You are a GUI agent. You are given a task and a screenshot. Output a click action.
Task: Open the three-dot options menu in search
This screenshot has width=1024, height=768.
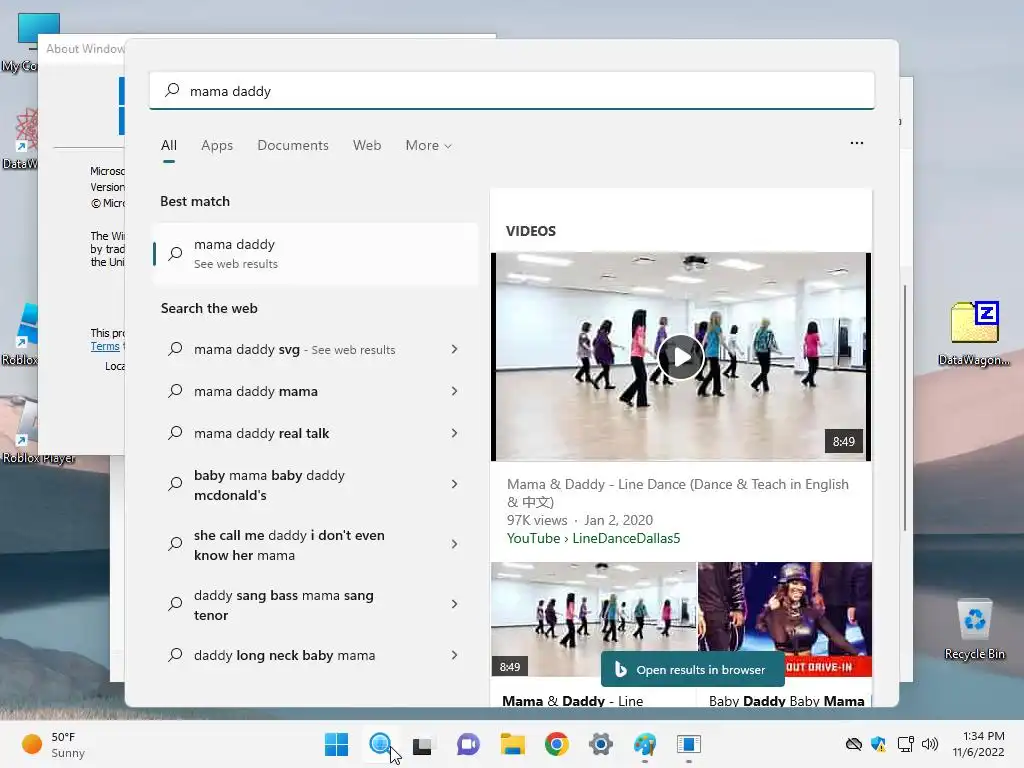857,143
